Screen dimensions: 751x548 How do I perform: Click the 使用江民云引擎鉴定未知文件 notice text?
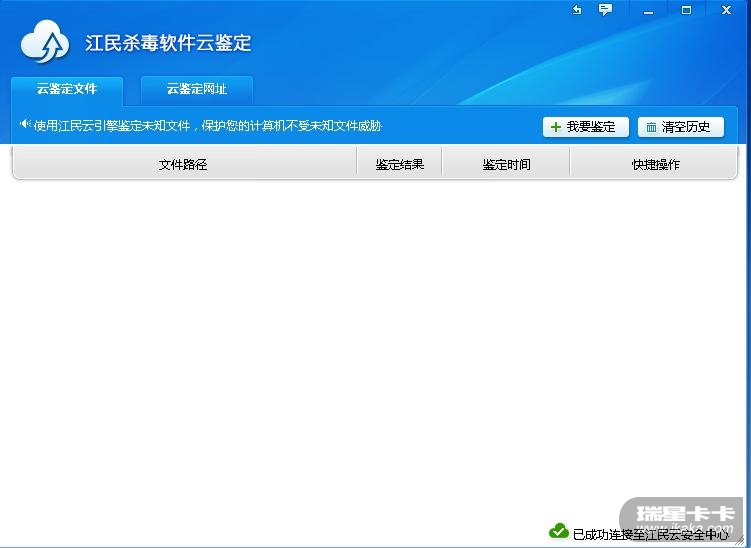pyautogui.click(x=207, y=126)
